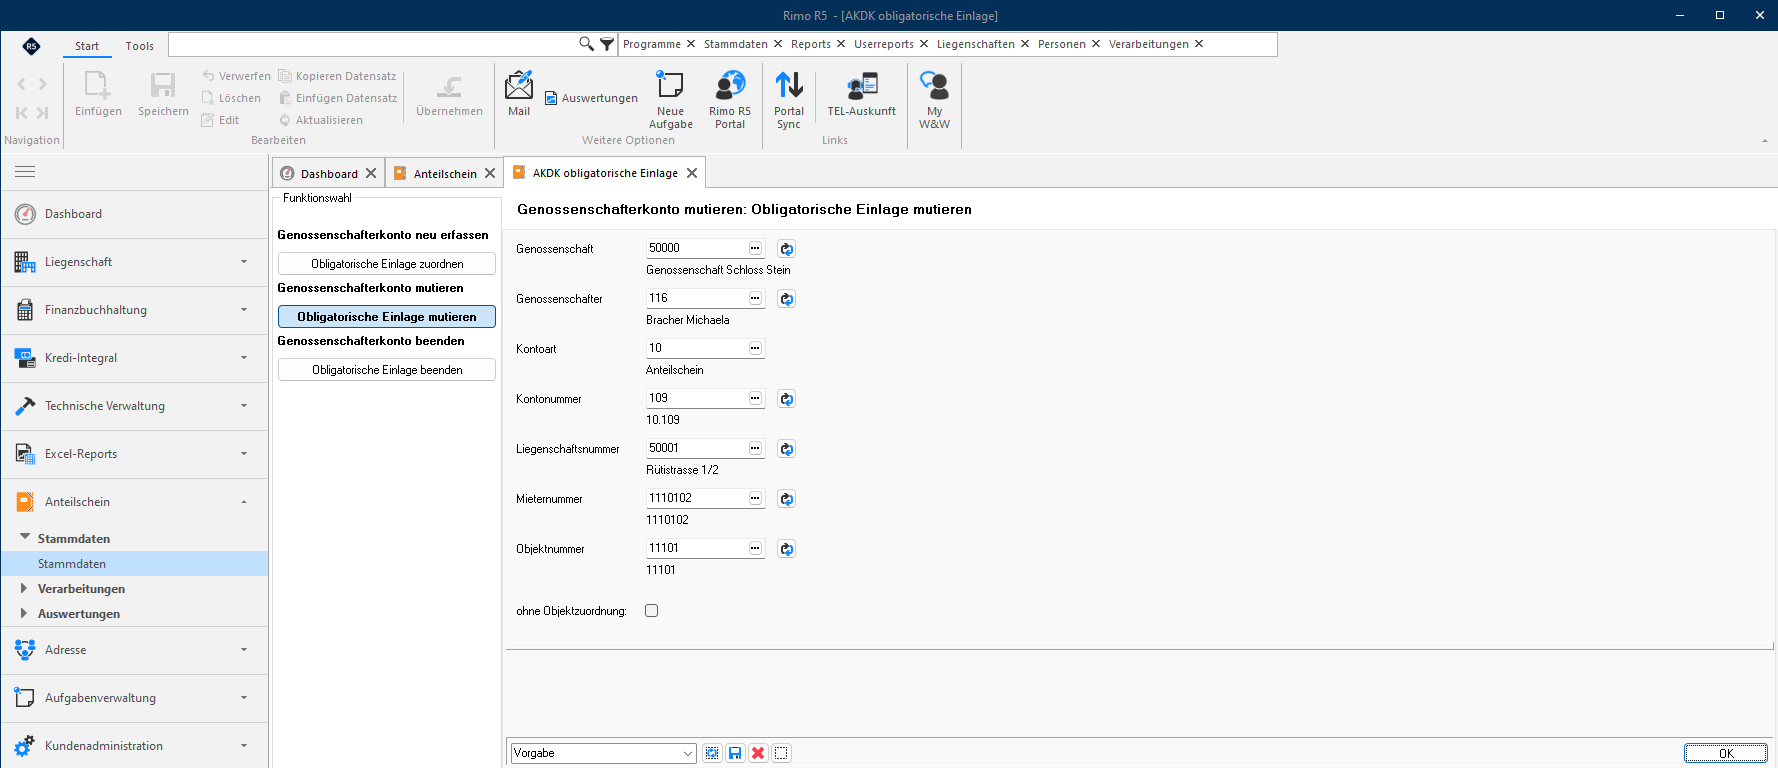Open the Mail icon in ribbon

point(519,93)
